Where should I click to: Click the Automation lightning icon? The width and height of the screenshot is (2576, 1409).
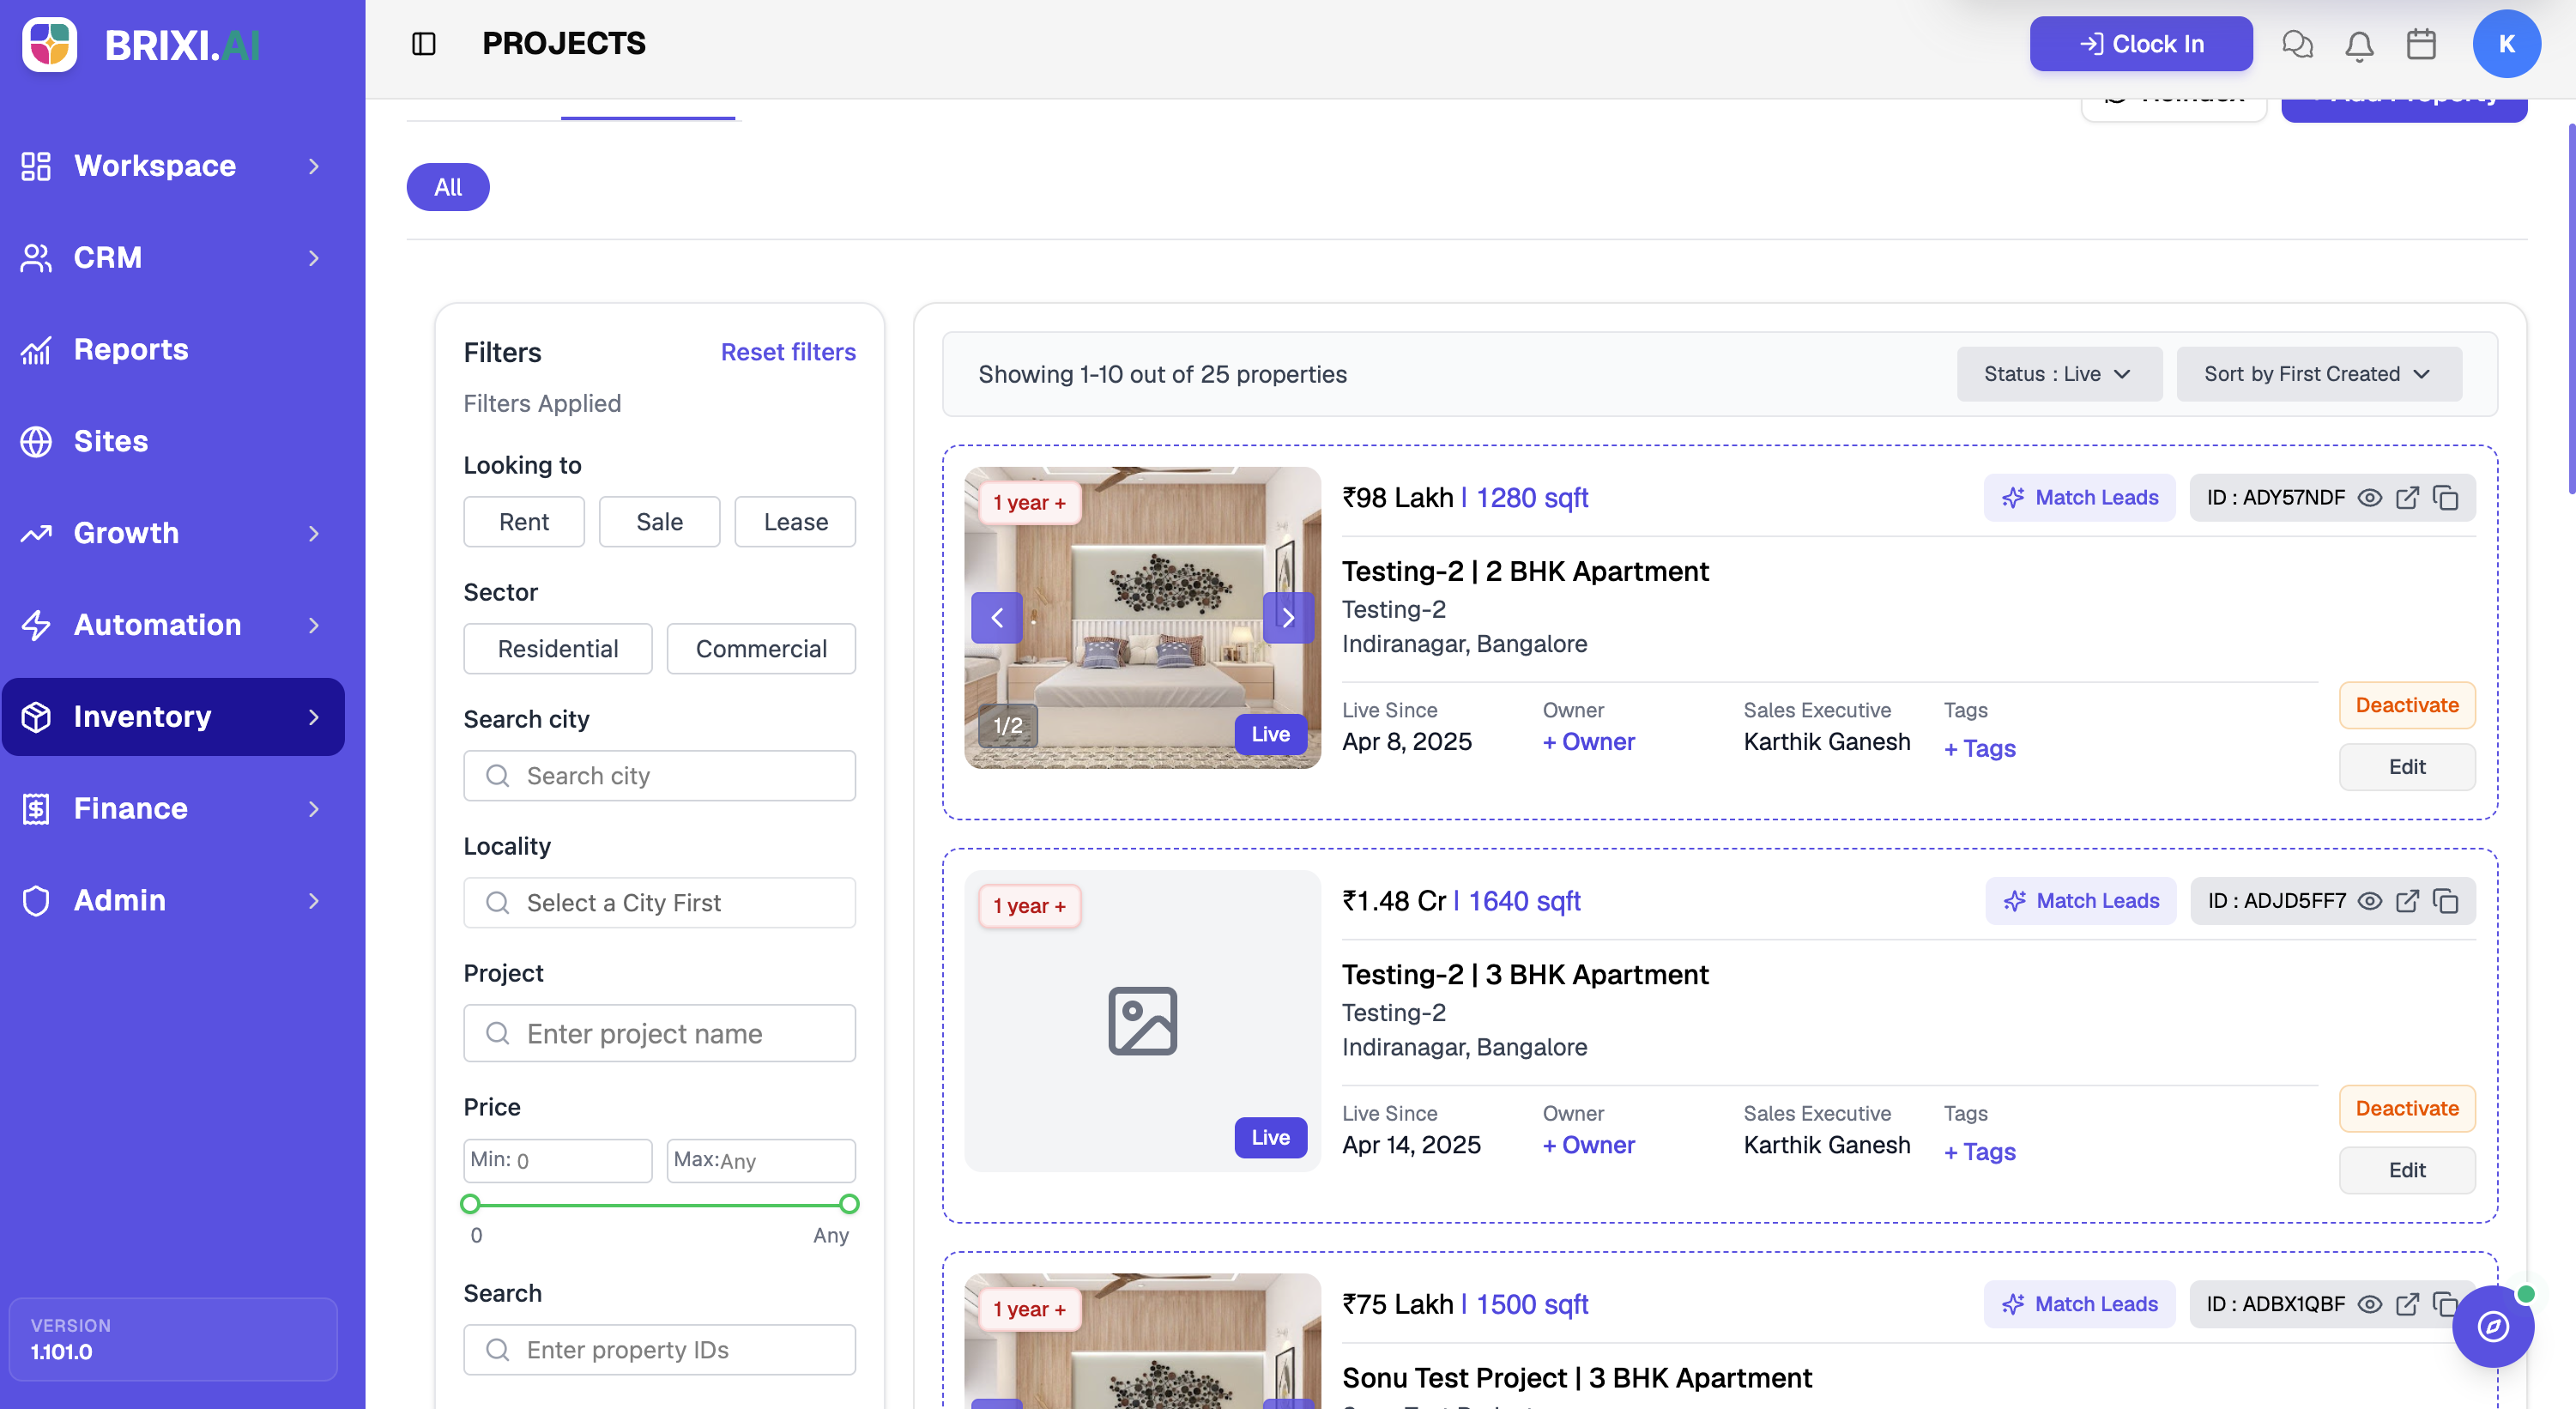click(x=36, y=625)
